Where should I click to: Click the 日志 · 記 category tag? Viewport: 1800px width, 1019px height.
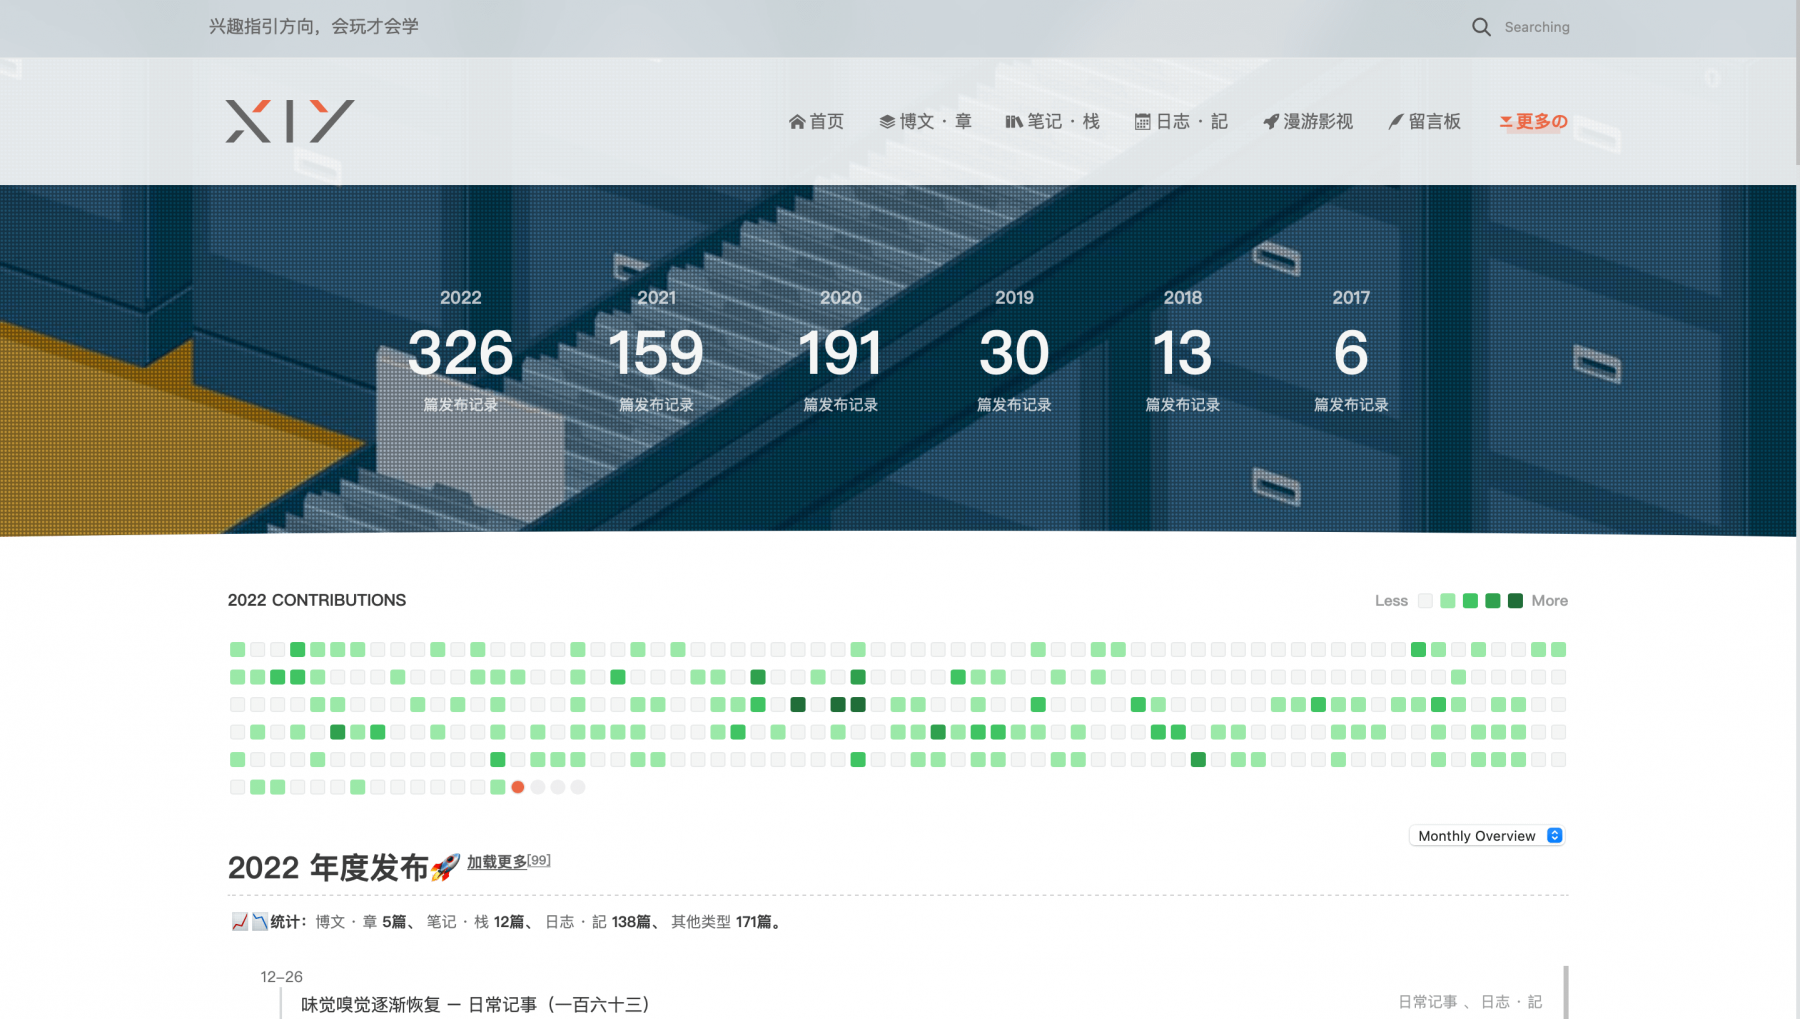pyautogui.click(x=1511, y=1002)
